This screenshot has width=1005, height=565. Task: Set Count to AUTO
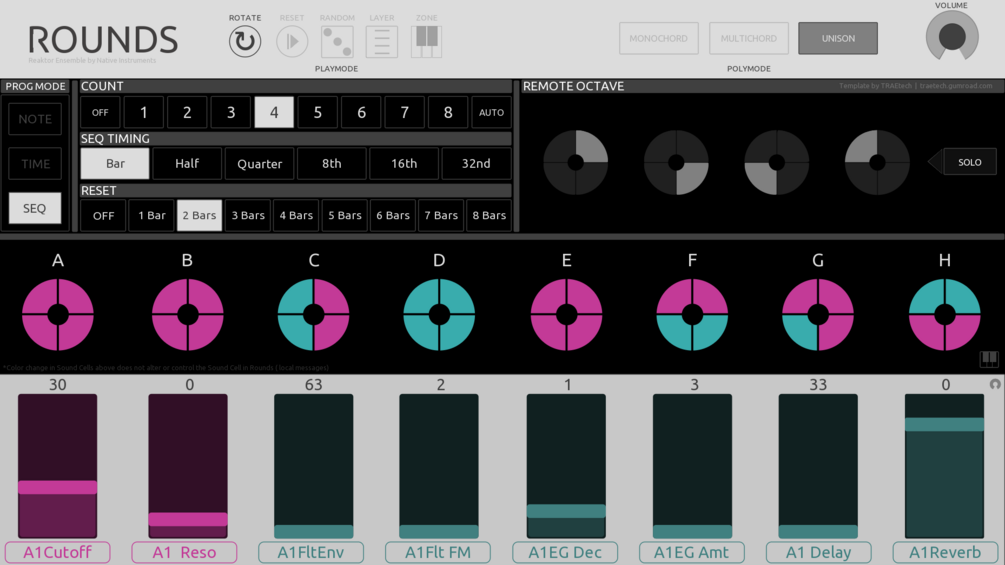click(x=492, y=112)
